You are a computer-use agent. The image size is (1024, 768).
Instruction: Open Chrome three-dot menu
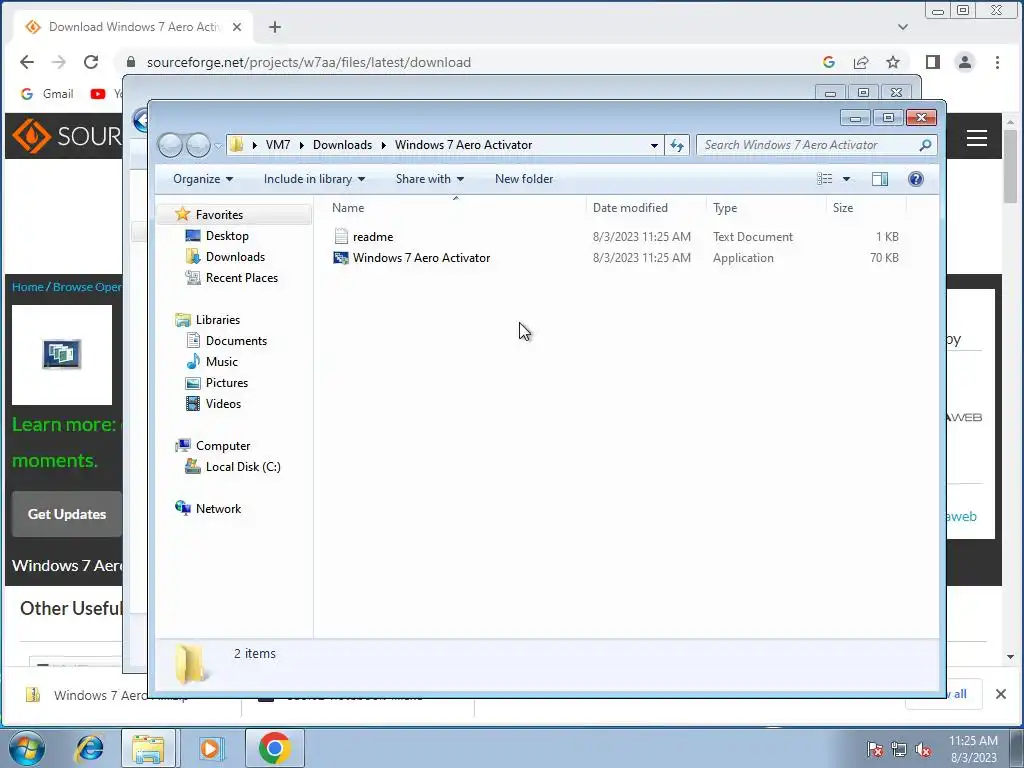[997, 62]
